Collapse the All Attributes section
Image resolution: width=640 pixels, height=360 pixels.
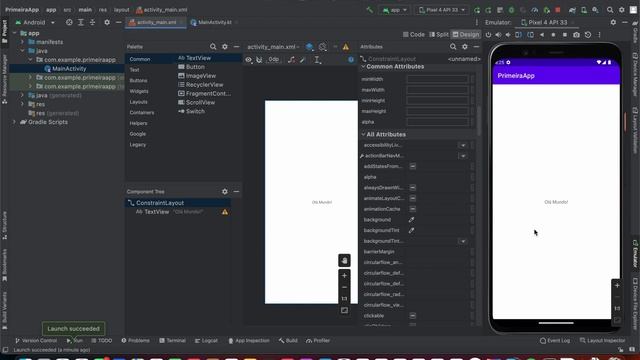363,134
